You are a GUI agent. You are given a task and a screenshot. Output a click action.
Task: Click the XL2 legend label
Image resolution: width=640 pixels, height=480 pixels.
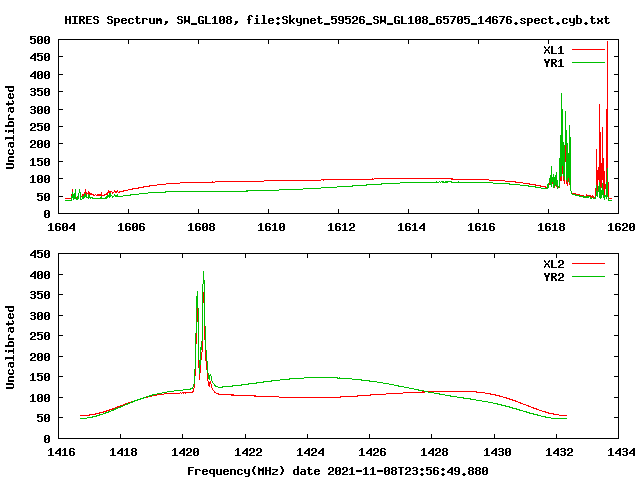[554, 264]
